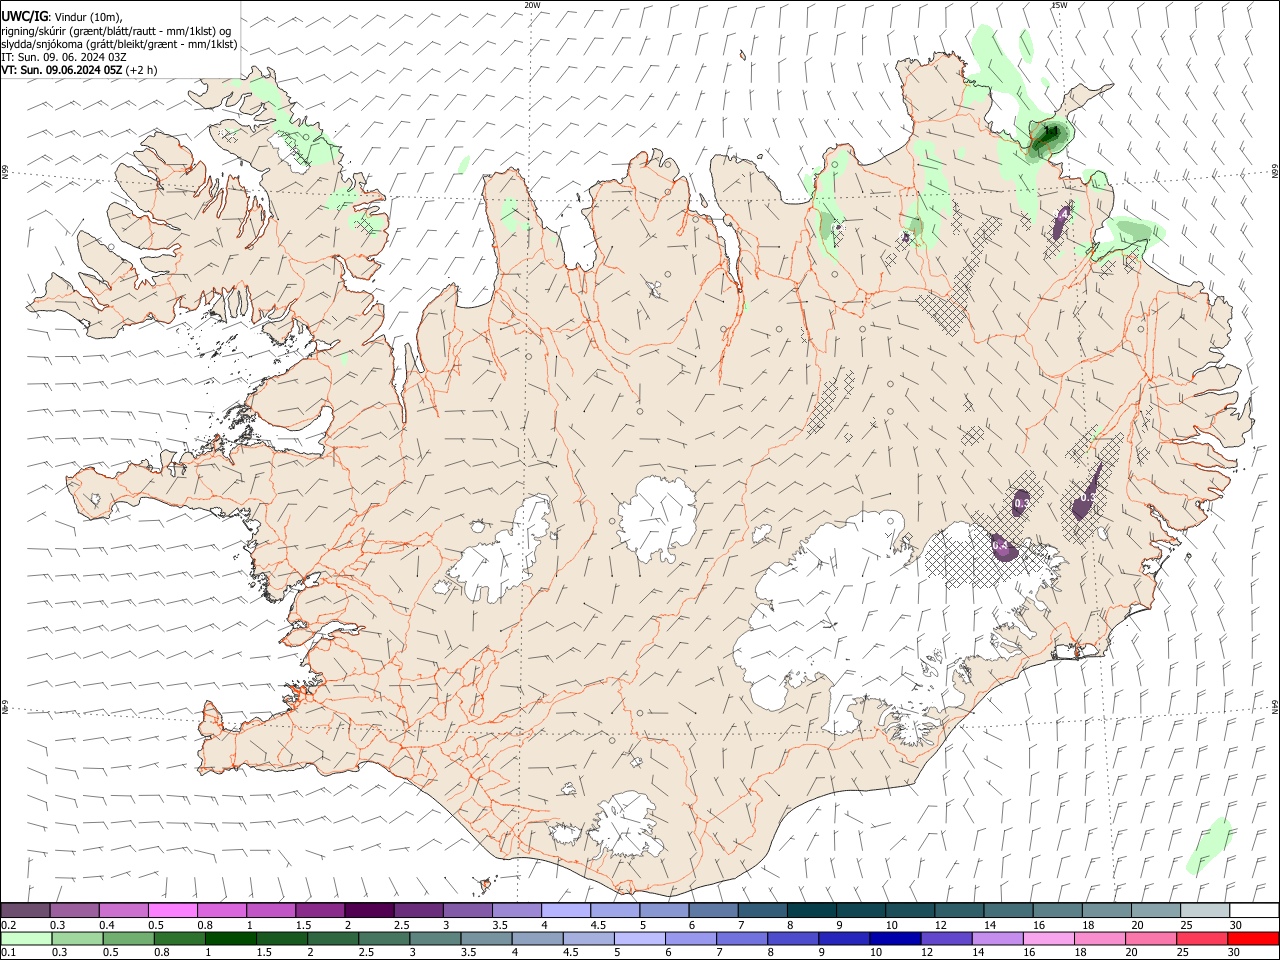The height and width of the screenshot is (960, 1280).
Task: Choose the periwinkle 6 swatch in the rain scale
Action: [691, 939]
